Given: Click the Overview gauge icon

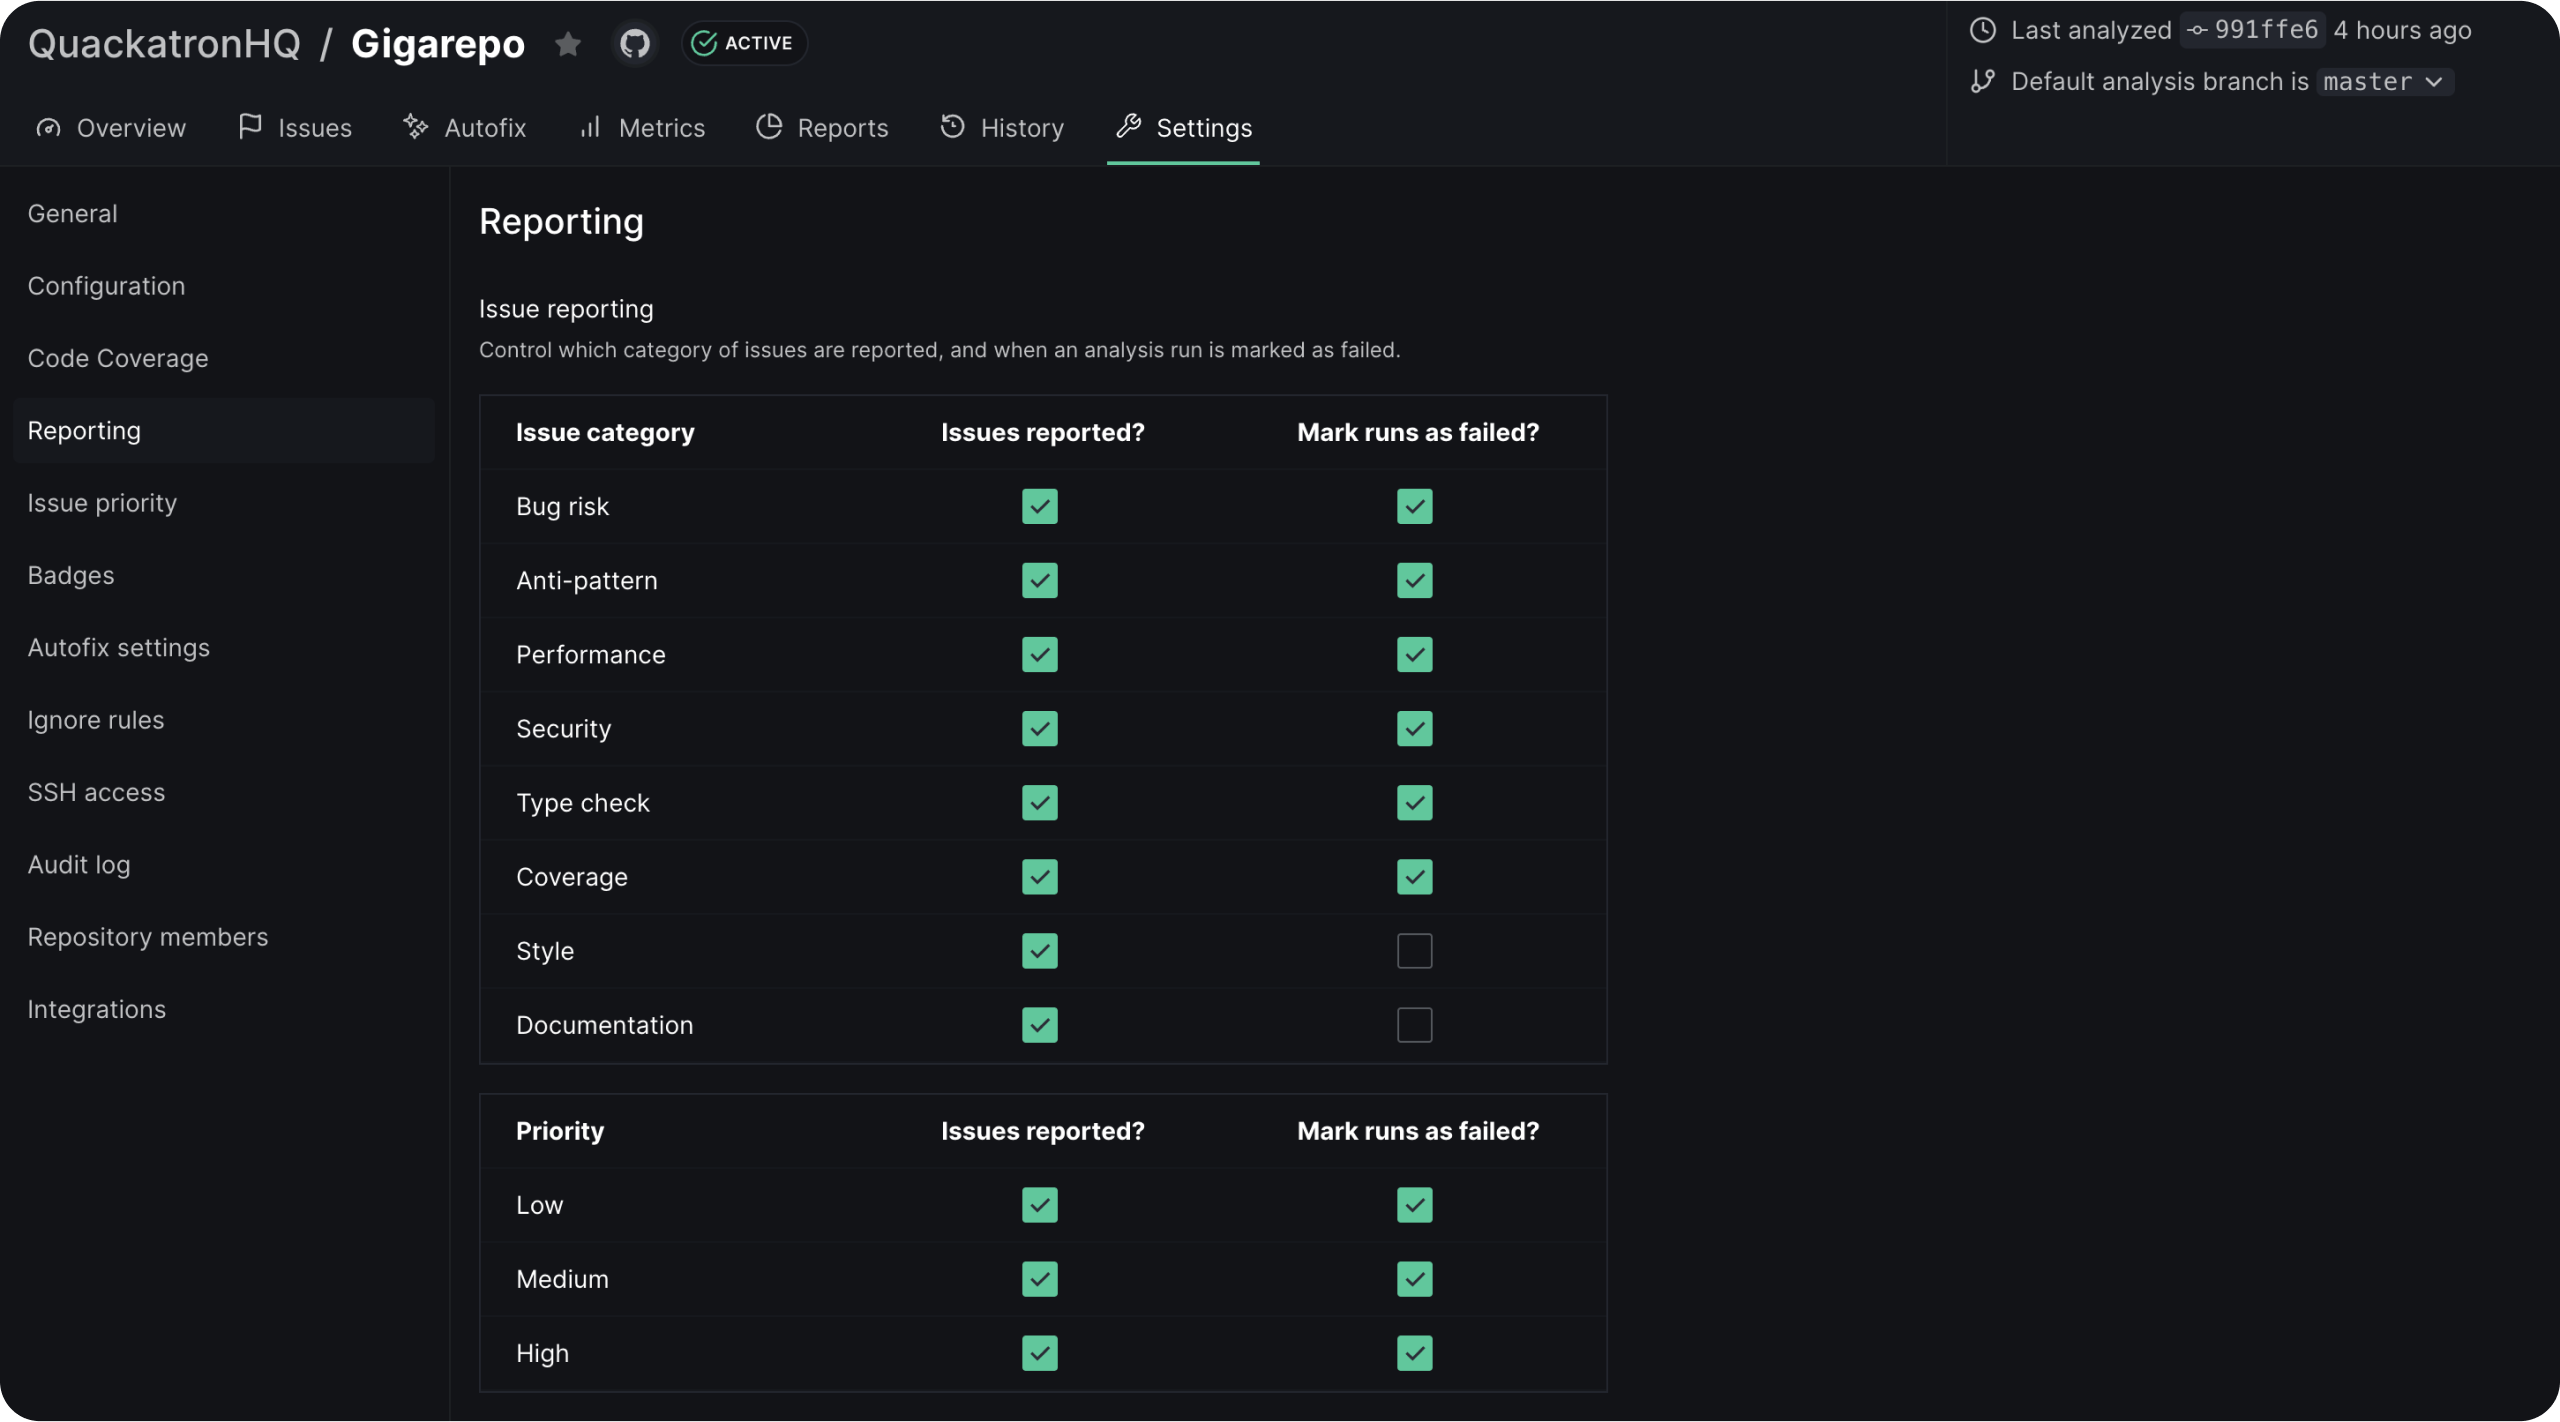Looking at the screenshot, I should point(48,128).
